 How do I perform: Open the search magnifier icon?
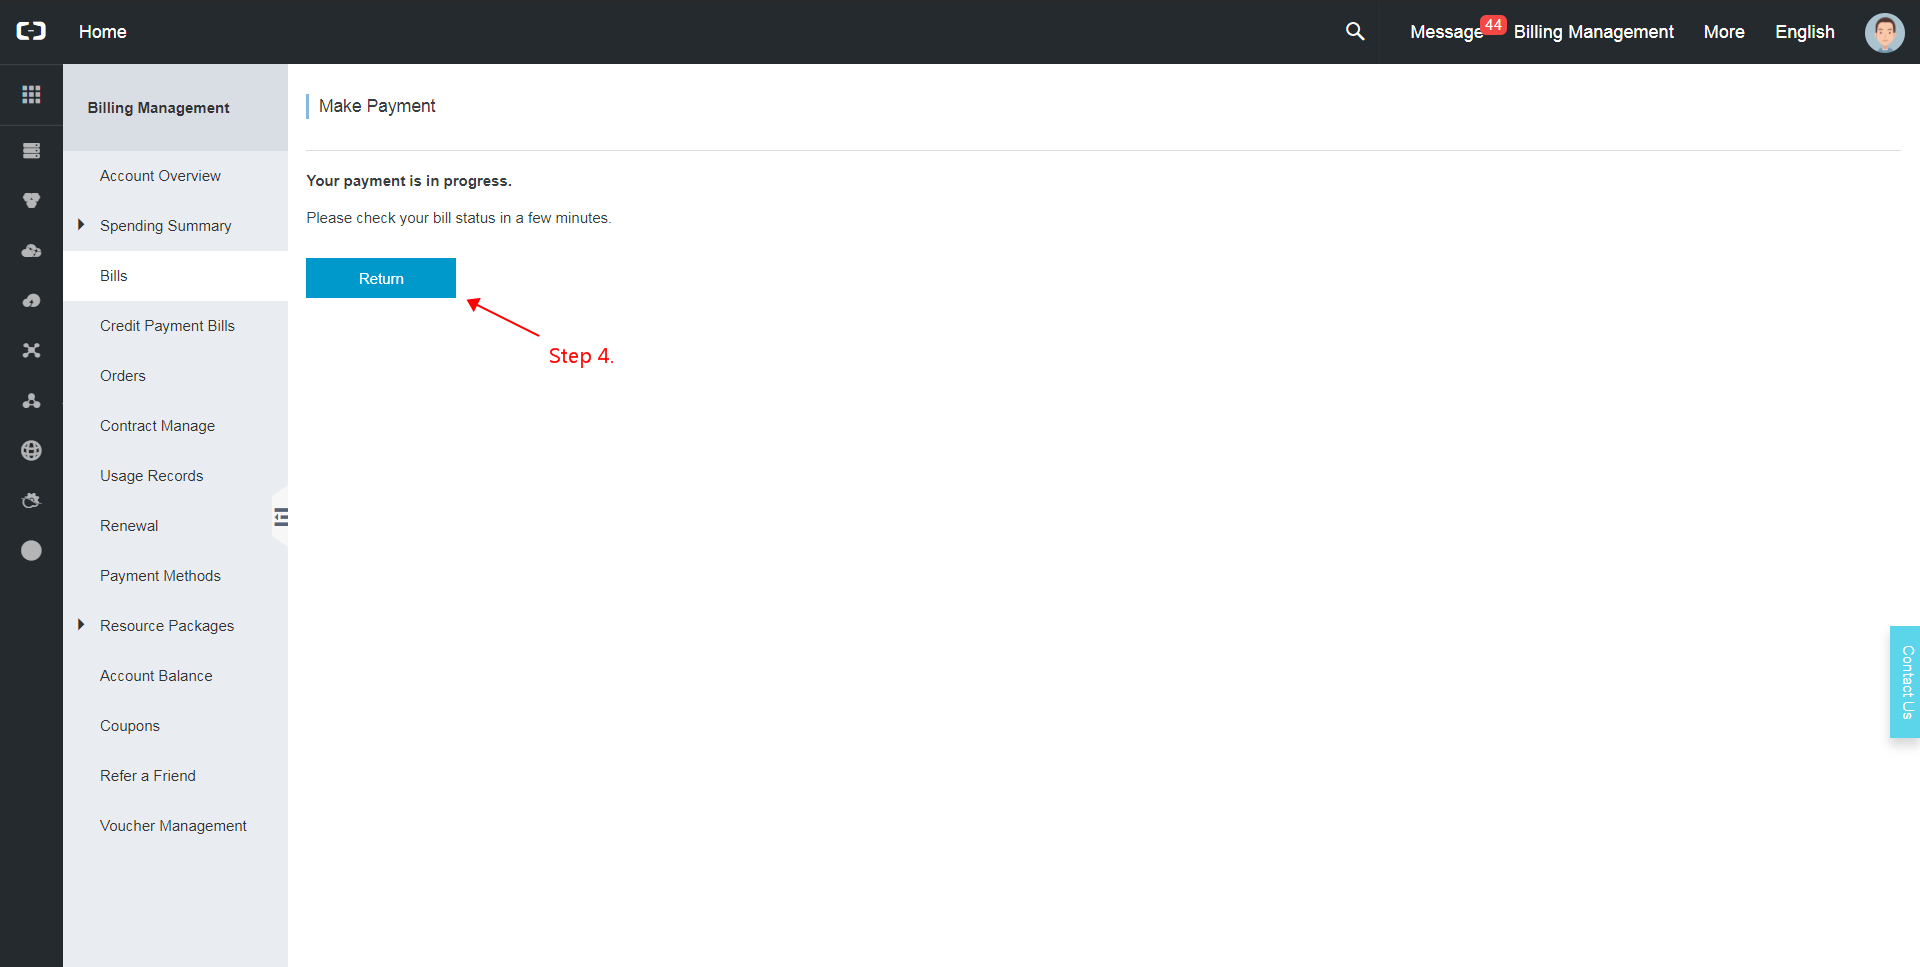1355,31
